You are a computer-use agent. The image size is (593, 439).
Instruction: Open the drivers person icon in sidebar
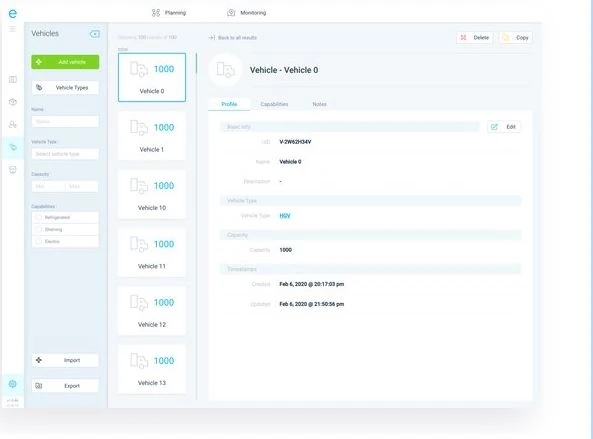[x=12, y=124]
